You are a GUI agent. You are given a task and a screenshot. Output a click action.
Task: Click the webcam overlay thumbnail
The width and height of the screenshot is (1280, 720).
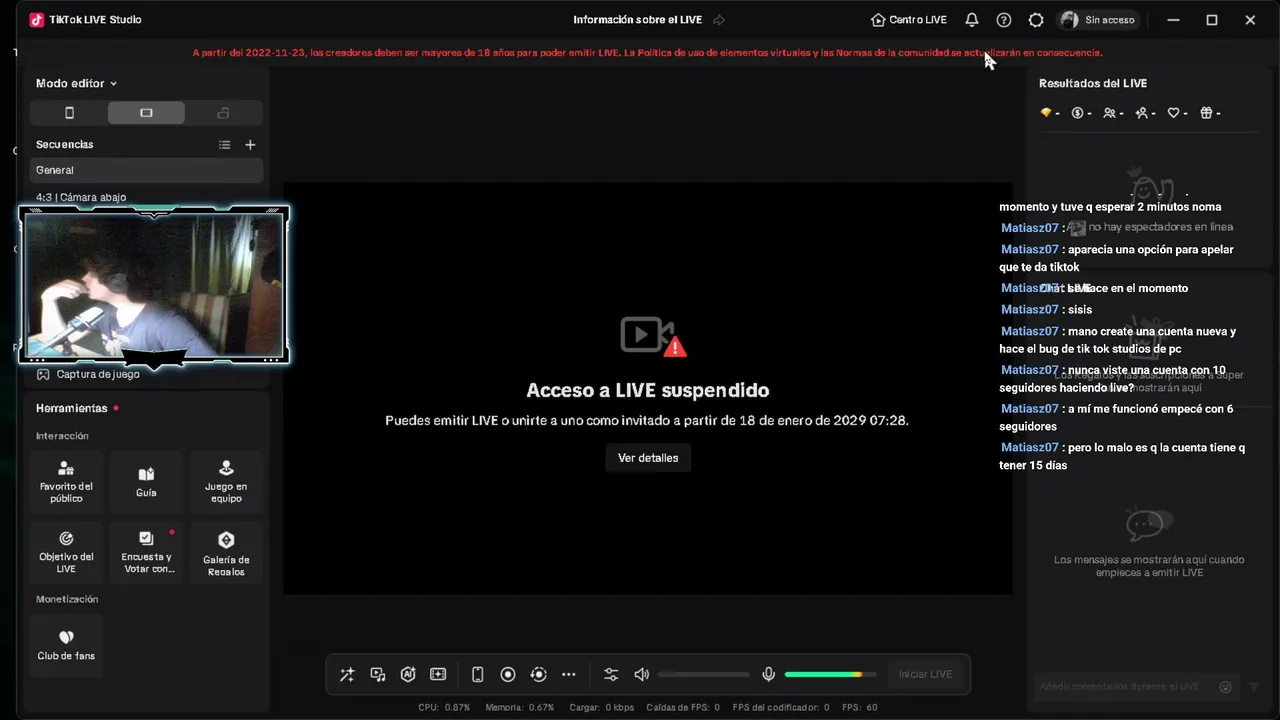(x=155, y=286)
